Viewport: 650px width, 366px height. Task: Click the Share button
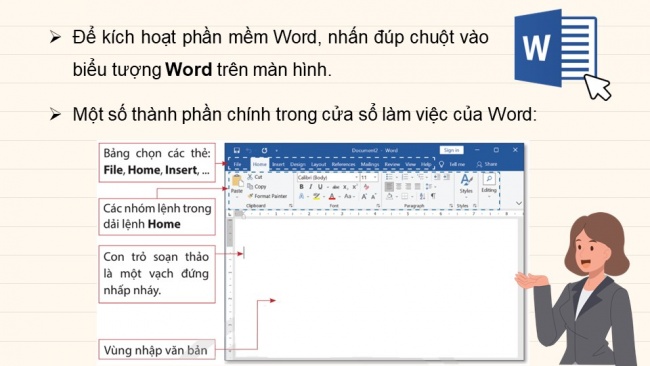point(487,165)
